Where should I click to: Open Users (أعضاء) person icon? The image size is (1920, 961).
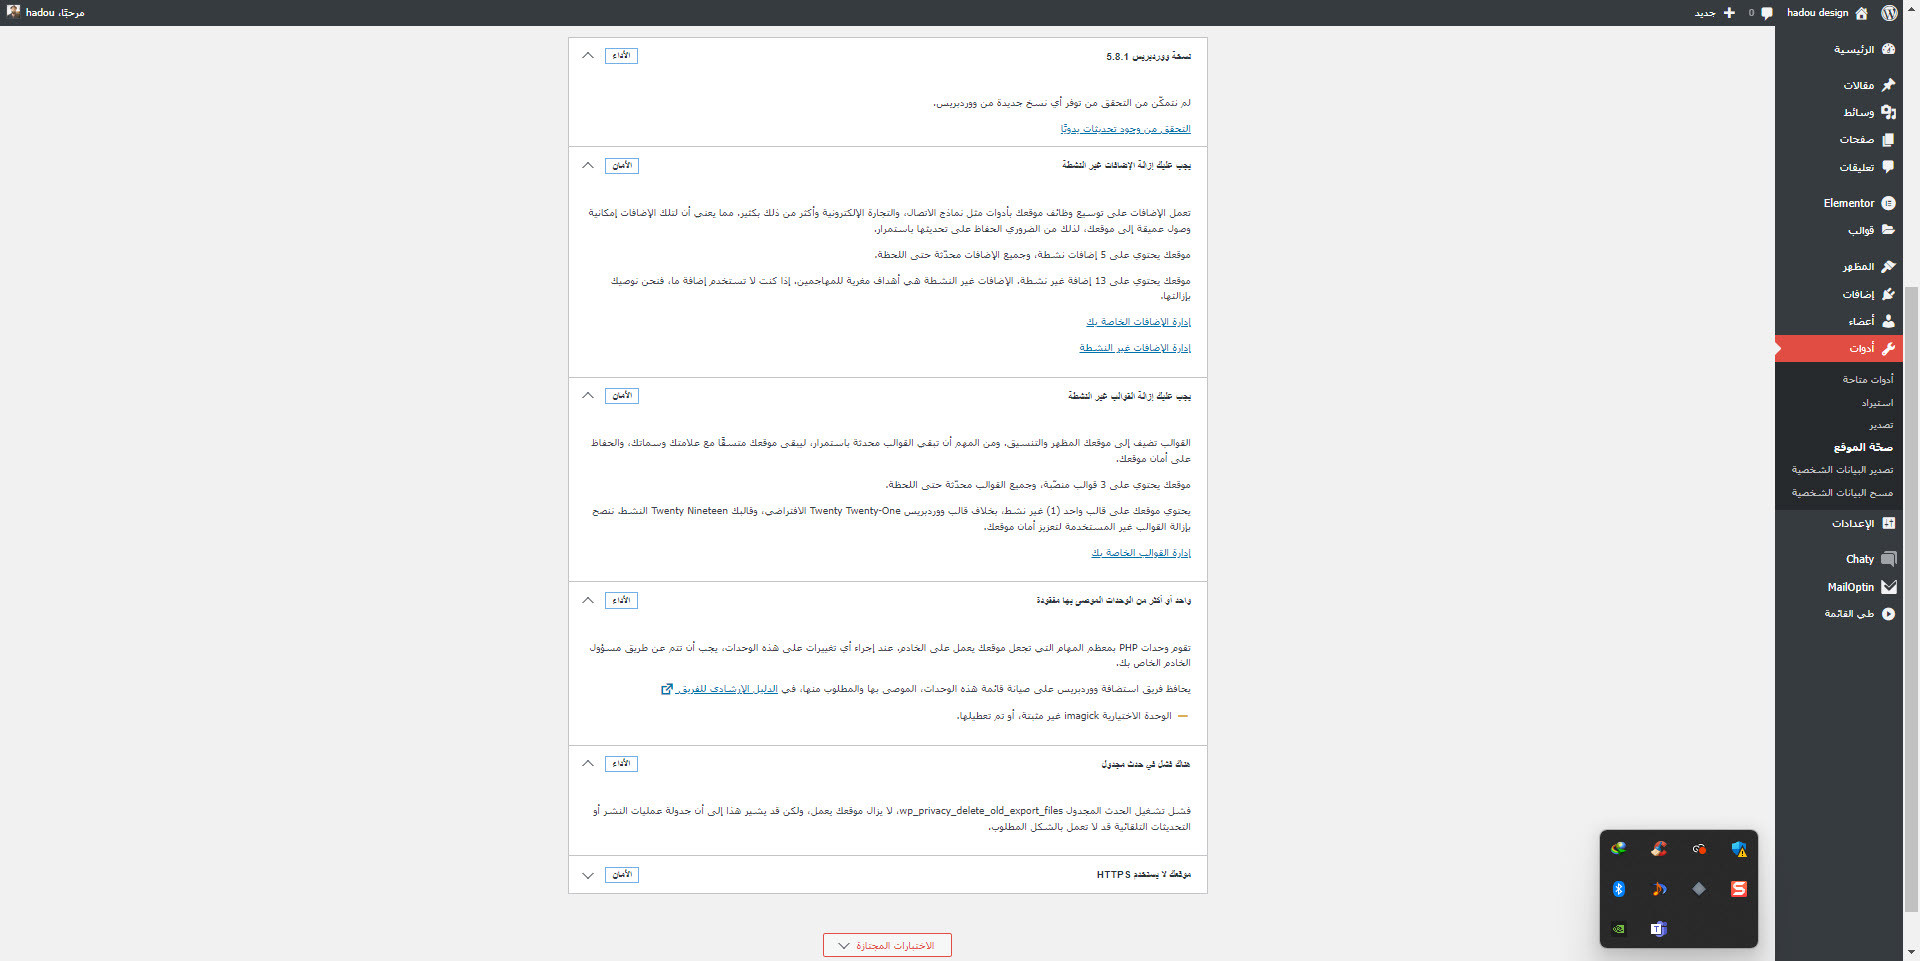click(x=1888, y=321)
